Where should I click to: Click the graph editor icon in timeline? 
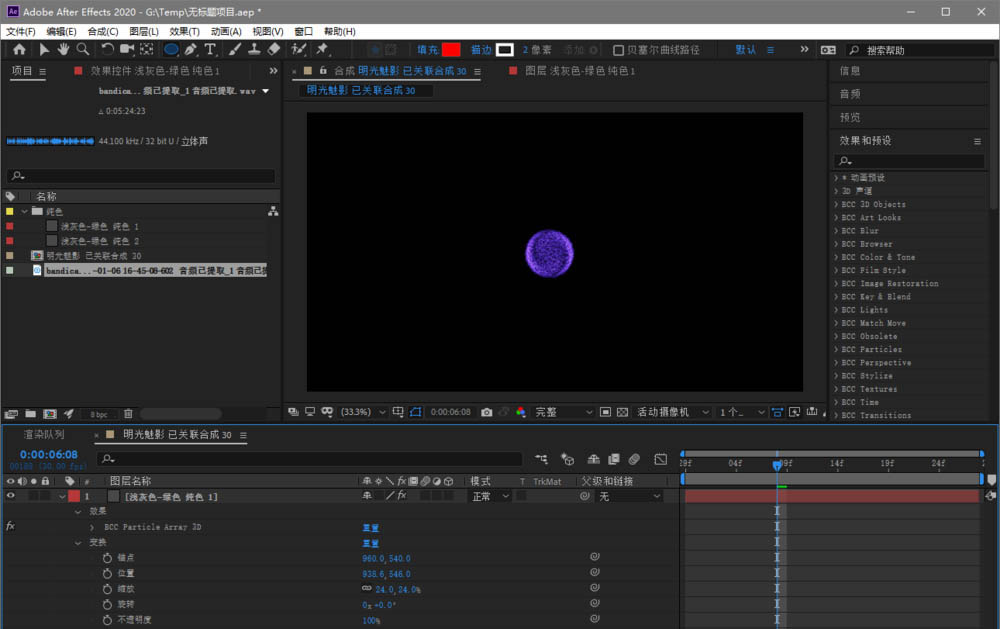pos(661,459)
